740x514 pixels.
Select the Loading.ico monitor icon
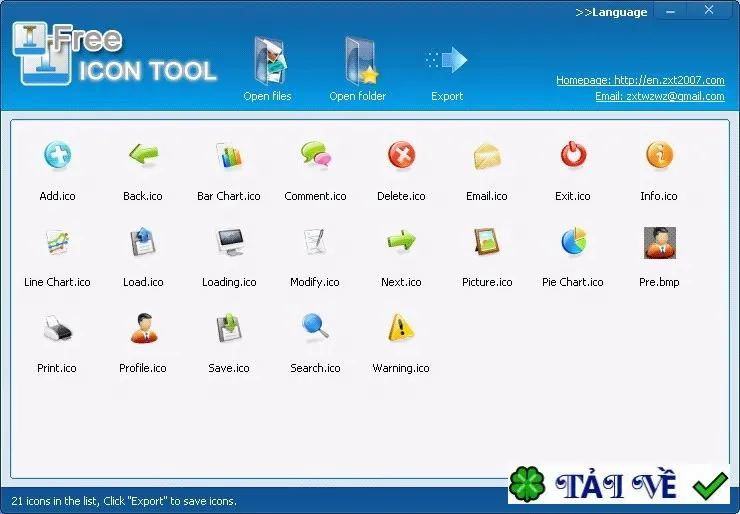pyautogui.click(x=230, y=242)
